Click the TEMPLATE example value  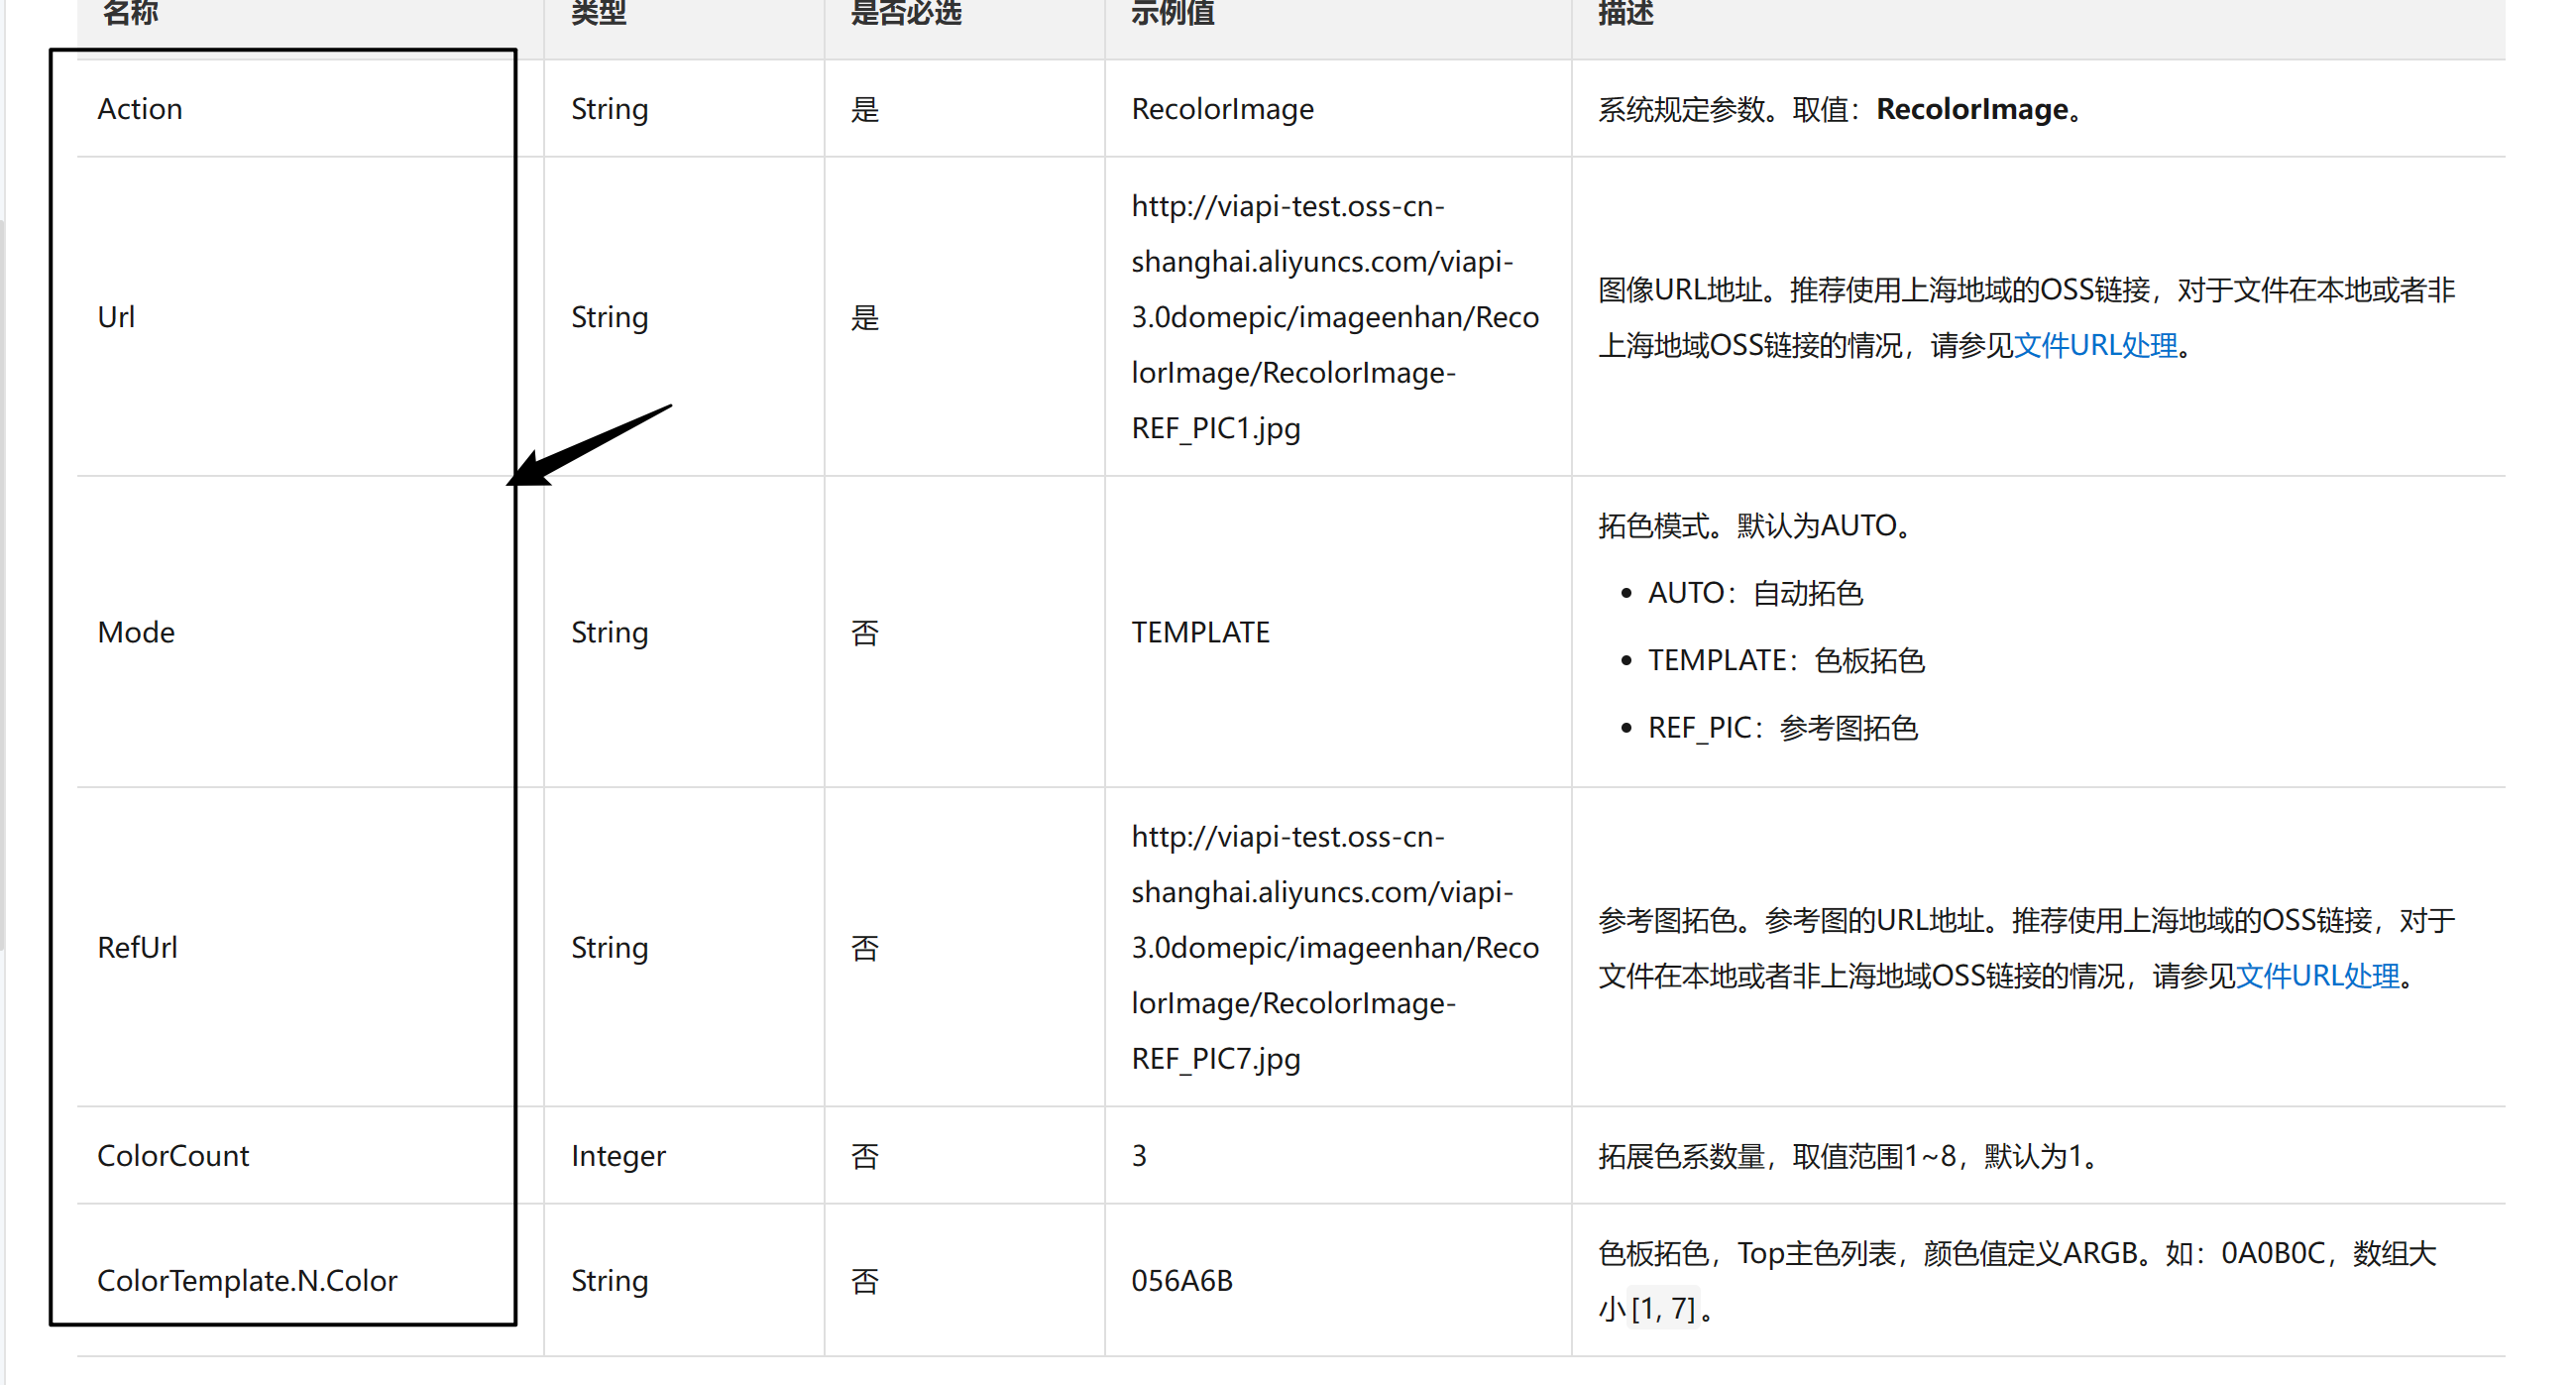[x=1200, y=632]
